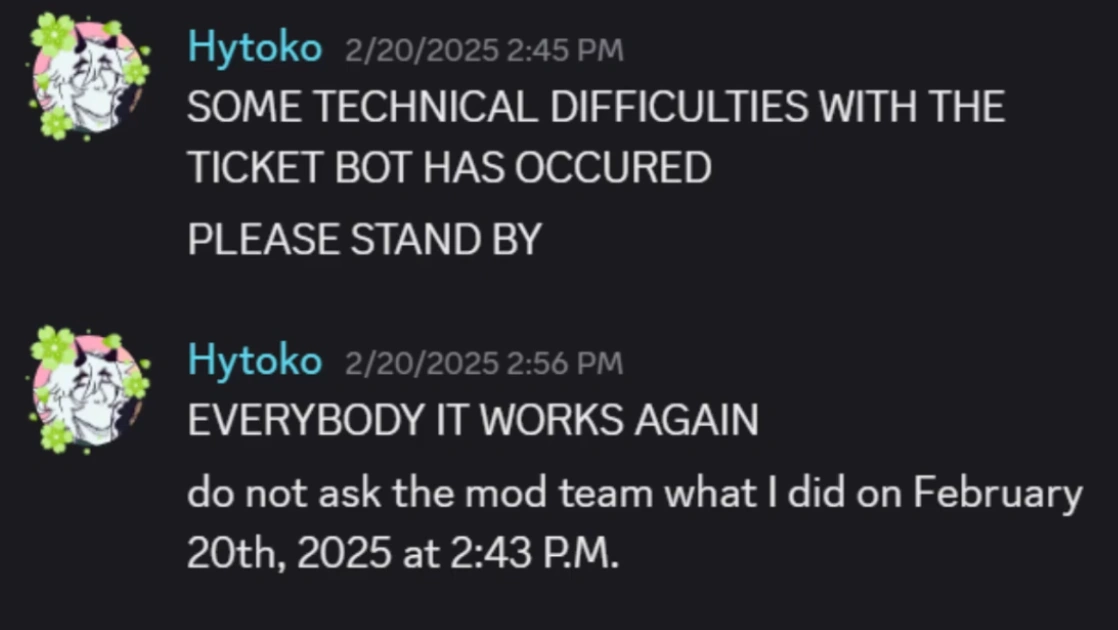This screenshot has height=630, width=1118.
Task: Click the 2/20/2025 2:45 PM timestamp
Action: point(483,48)
